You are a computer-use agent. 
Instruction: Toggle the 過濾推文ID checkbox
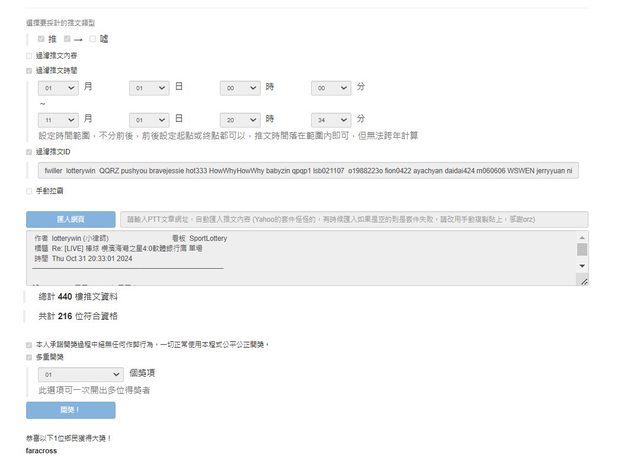(30, 152)
